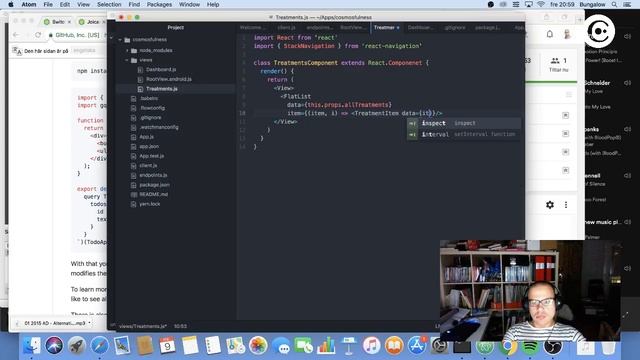Open the Find menu
Screen dimensions: 640x360
tap(134, 4)
